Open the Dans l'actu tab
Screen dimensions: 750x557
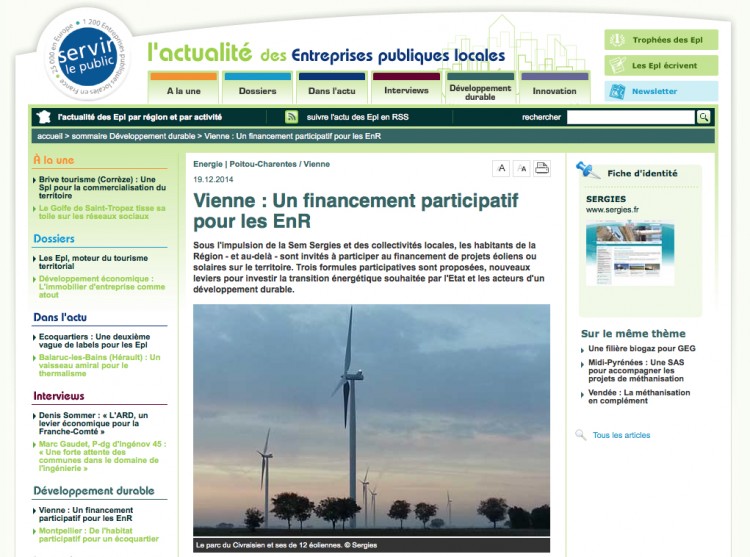point(332,87)
